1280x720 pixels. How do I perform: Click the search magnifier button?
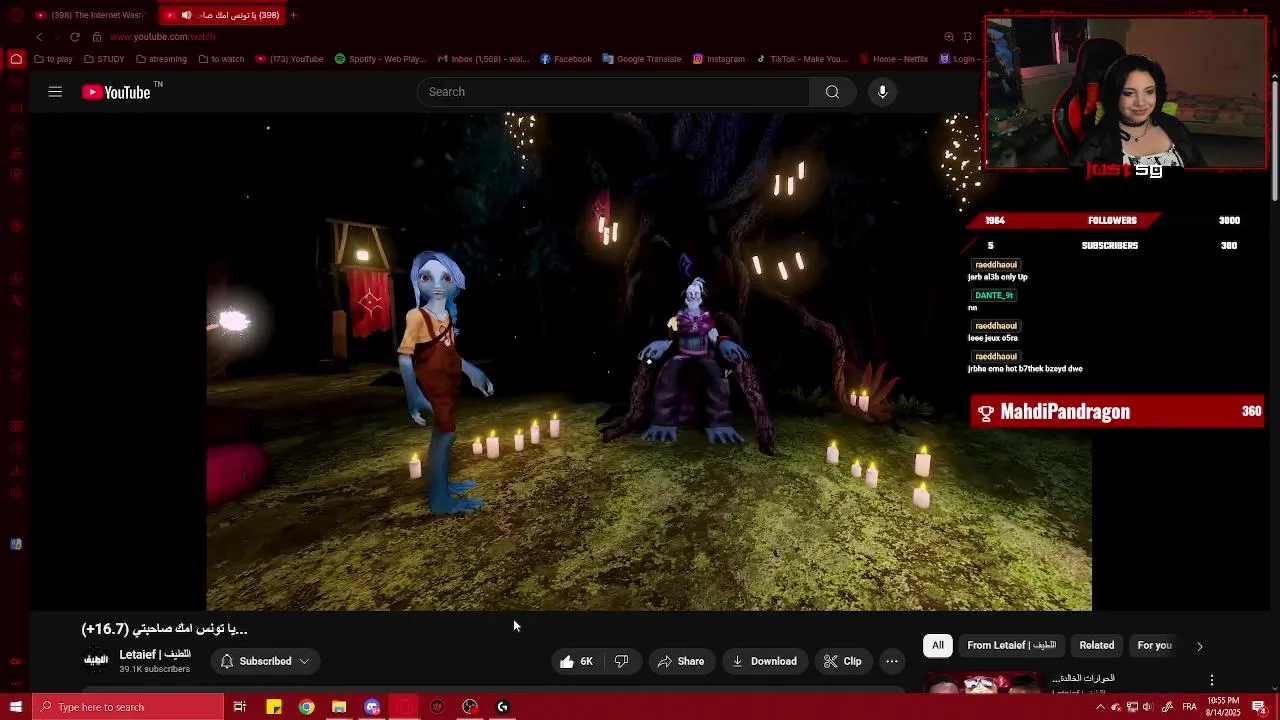pyautogui.click(x=832, y=92)
